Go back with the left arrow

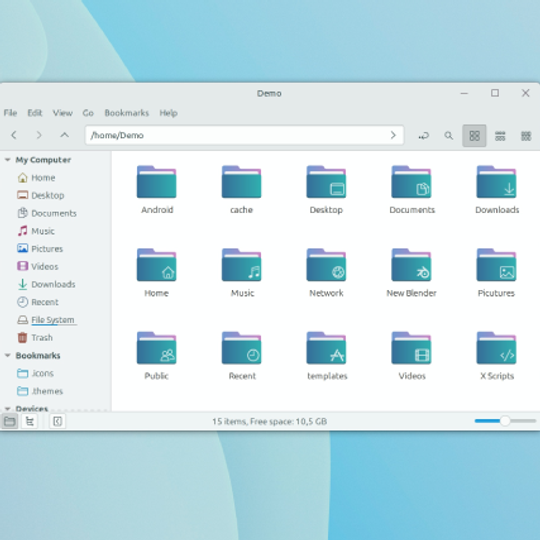coord(14,135)
